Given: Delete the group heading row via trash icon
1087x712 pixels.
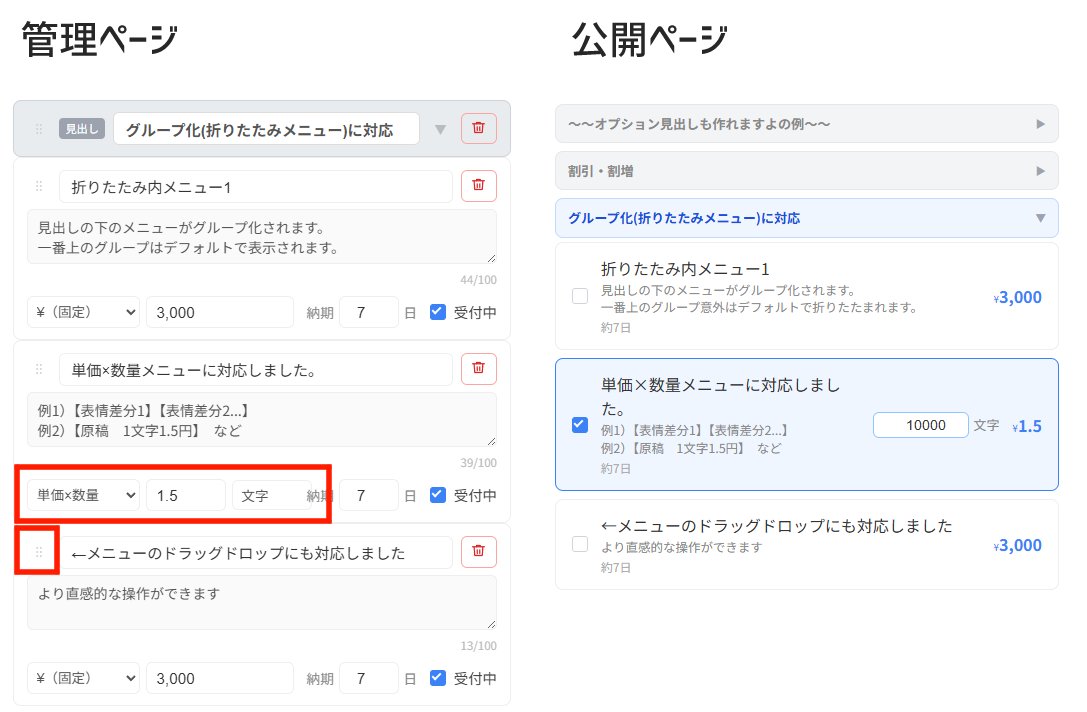Looking at the screenshot, I should click(x=478, y=128).
